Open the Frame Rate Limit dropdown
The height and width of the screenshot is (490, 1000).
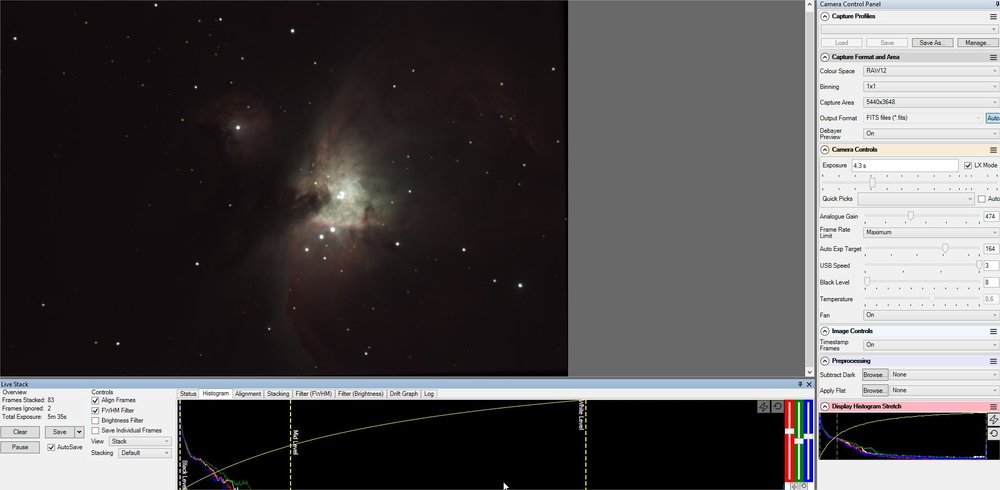pyautogui.click(x=931, y=232)
